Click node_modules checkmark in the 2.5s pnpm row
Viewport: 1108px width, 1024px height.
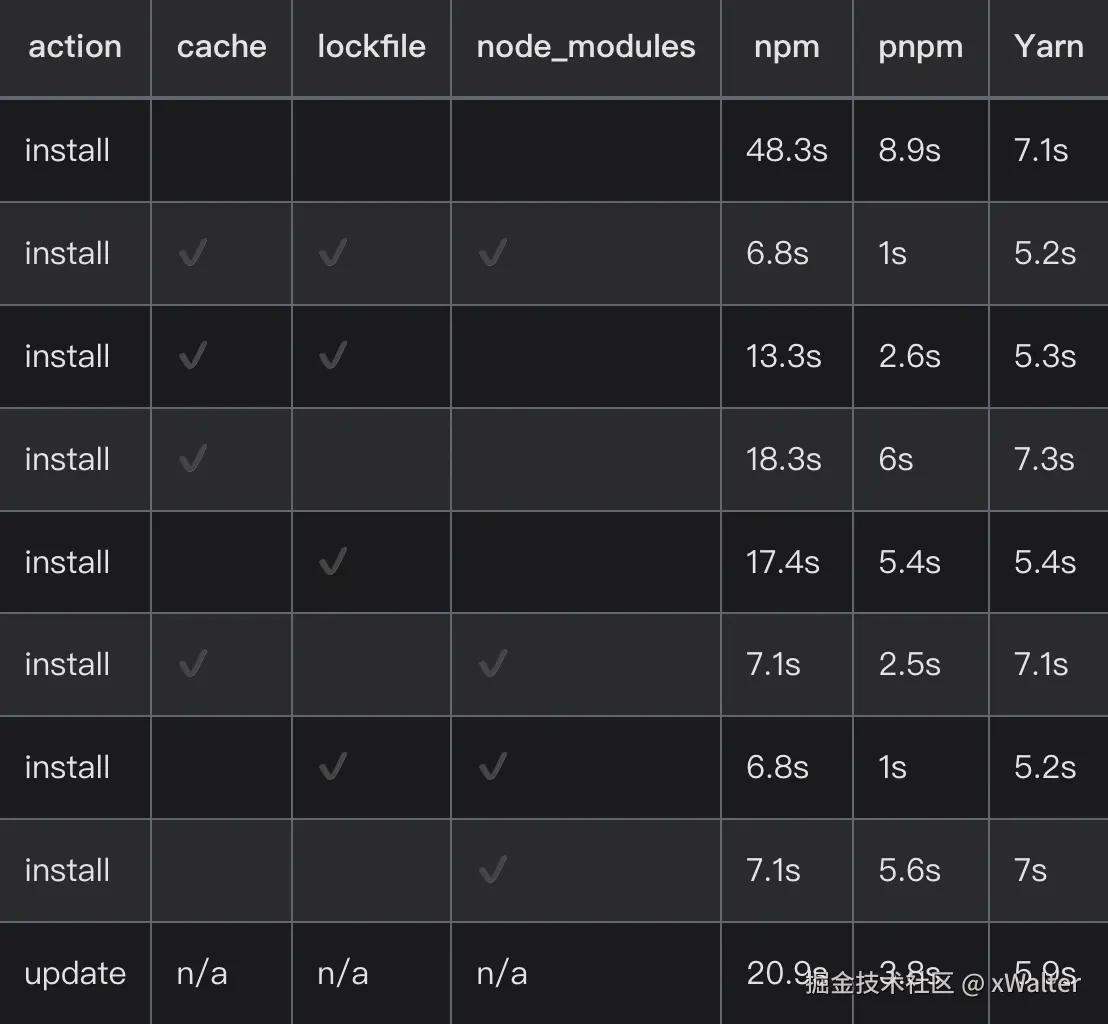tap(492, 665)
